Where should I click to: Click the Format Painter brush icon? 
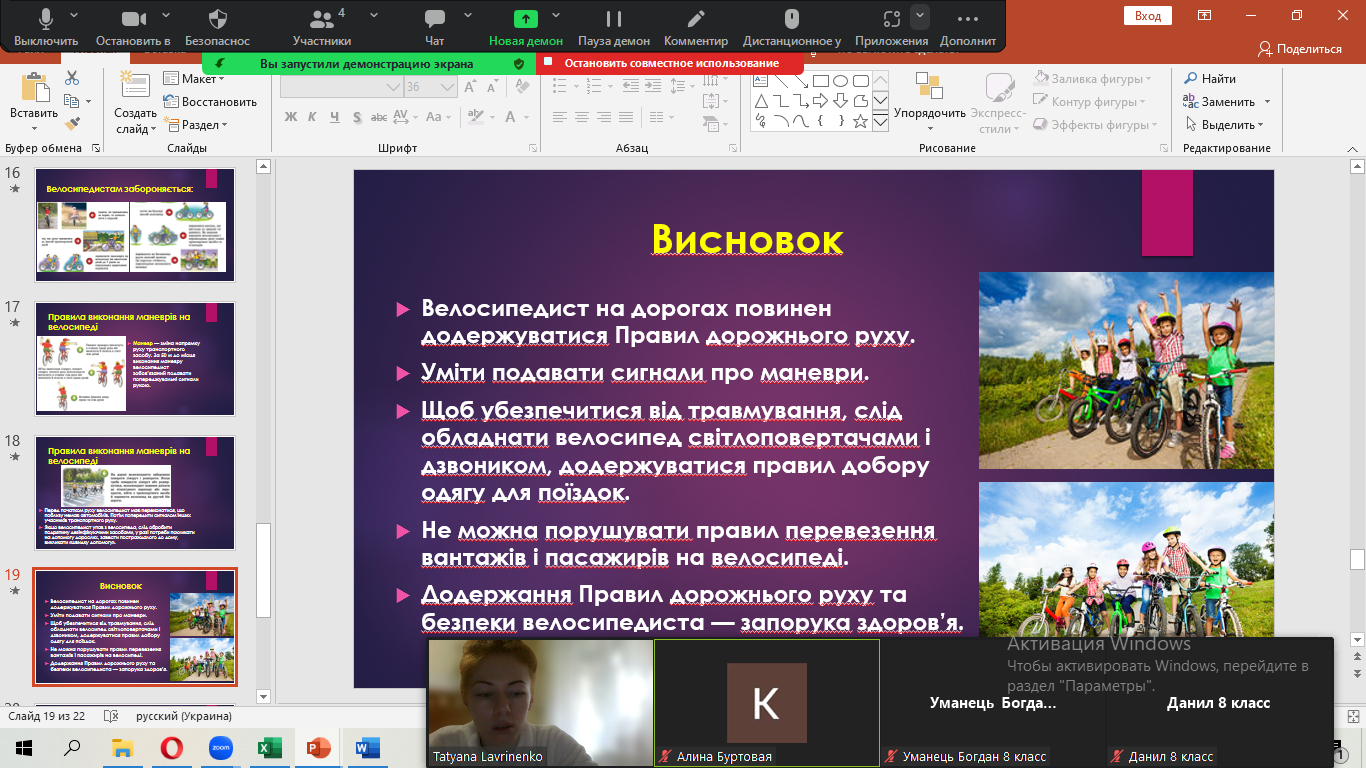pyautogui.click(x=72, y=124)
